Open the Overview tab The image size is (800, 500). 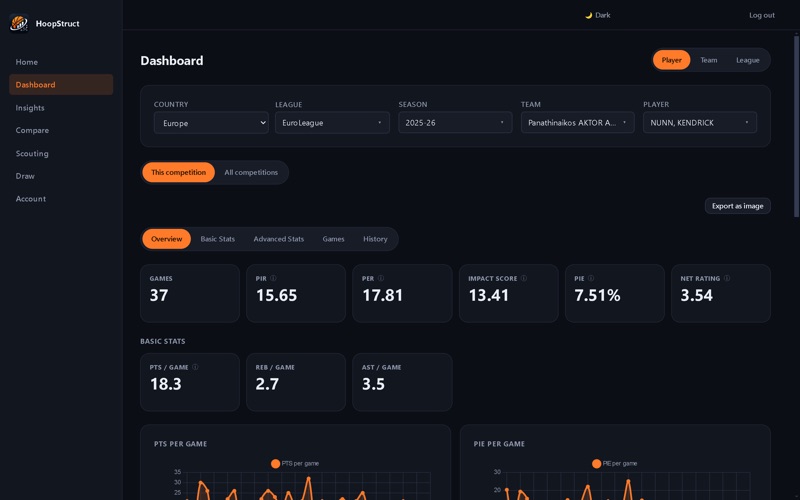click(166, 239)
